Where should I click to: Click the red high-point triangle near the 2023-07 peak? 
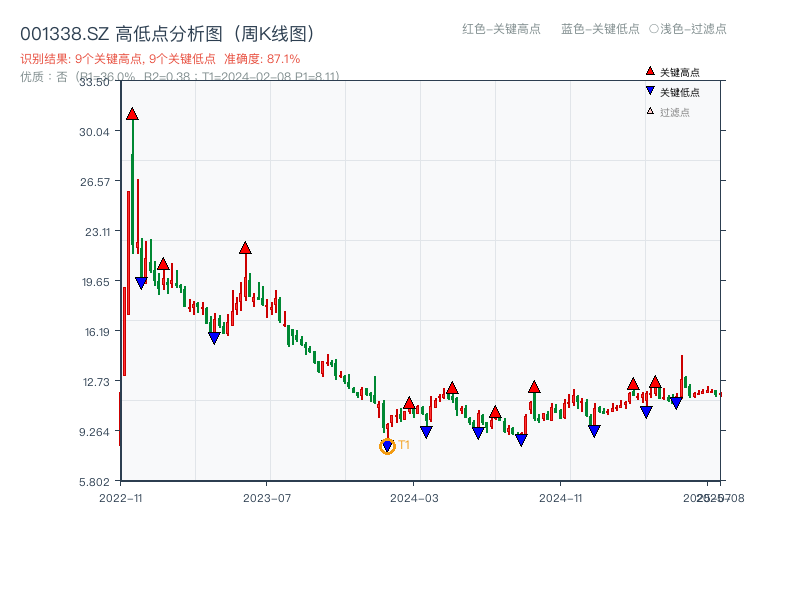coord(245,246)
